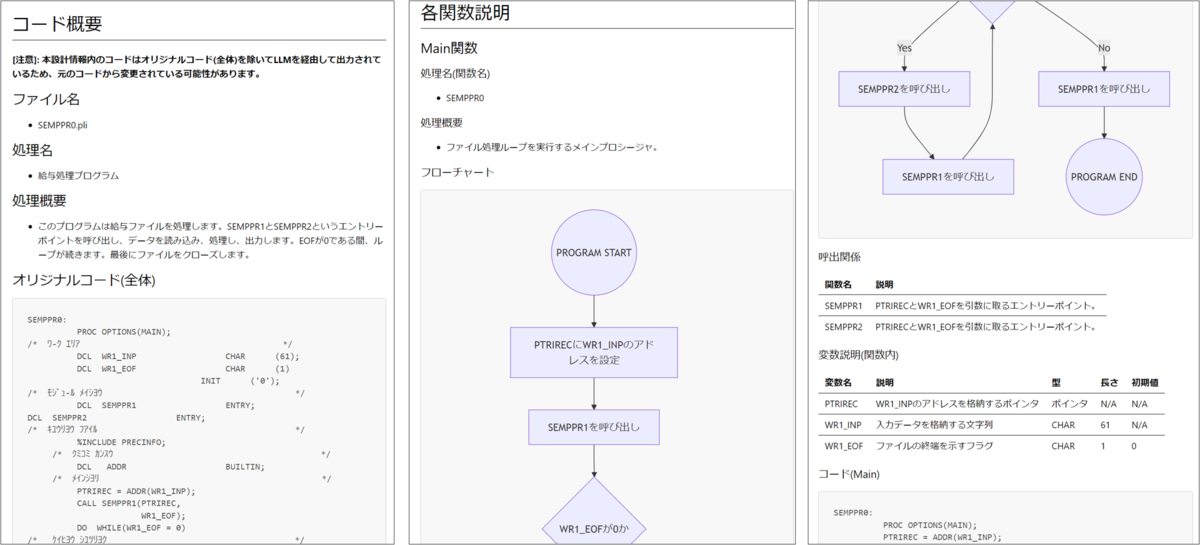
Task: Click the 呼出関係 section label
Action: (840, 257)
